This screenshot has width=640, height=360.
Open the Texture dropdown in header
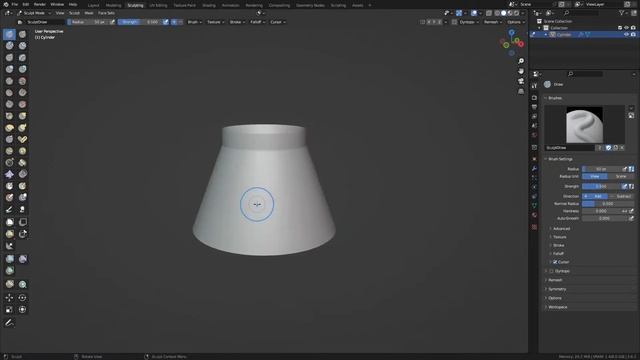(216, 22)
